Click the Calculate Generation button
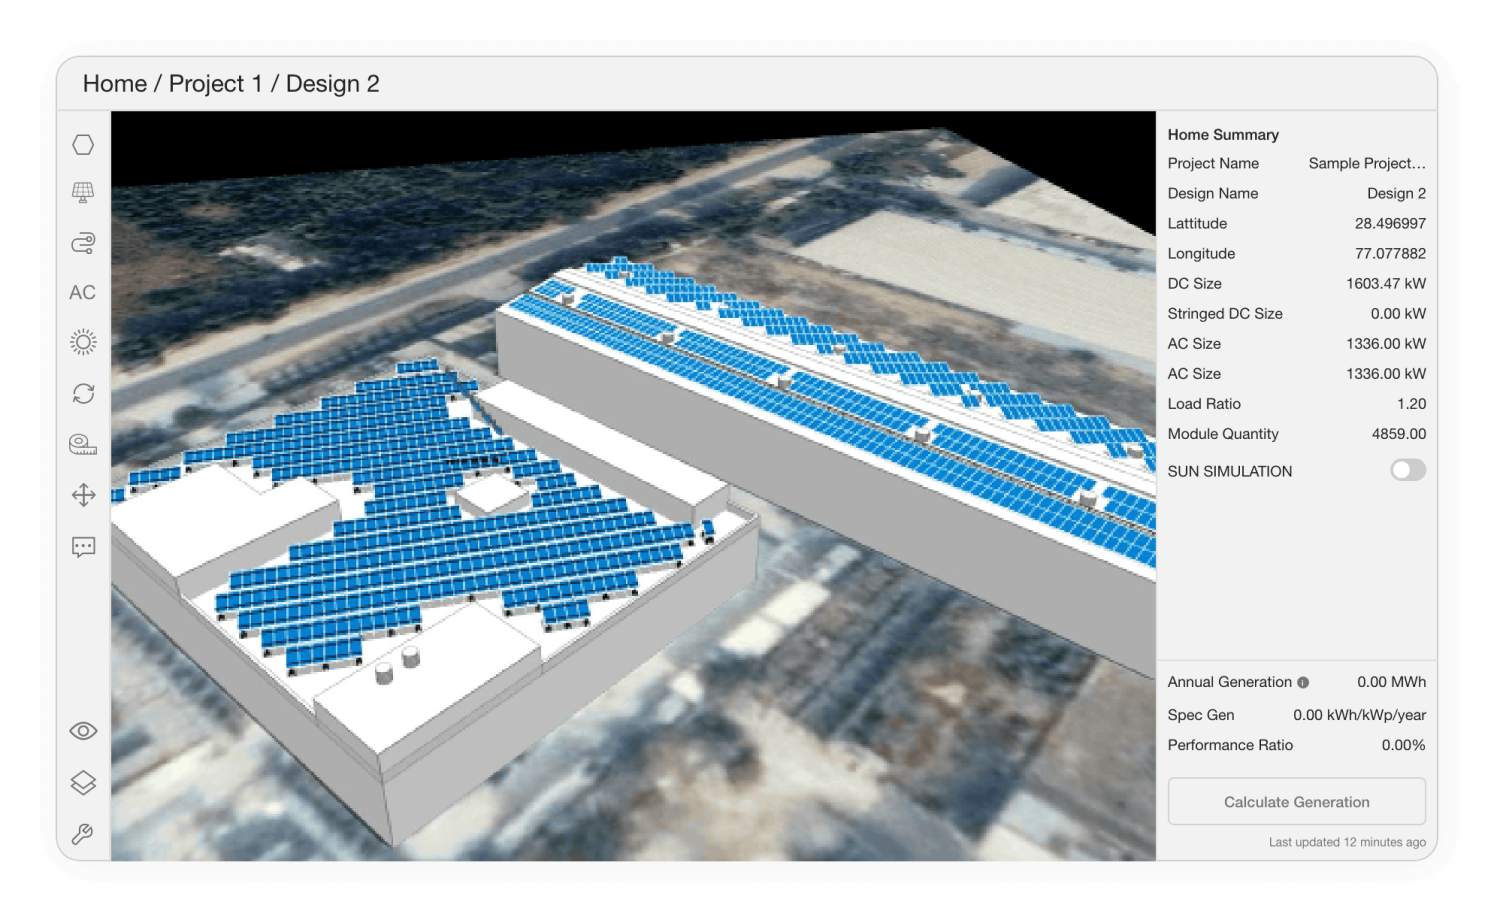 1296,802
